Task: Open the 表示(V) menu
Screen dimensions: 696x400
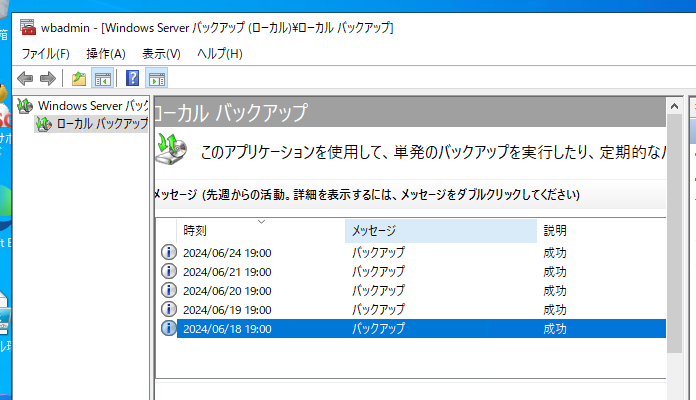Action: coord(161,54)
